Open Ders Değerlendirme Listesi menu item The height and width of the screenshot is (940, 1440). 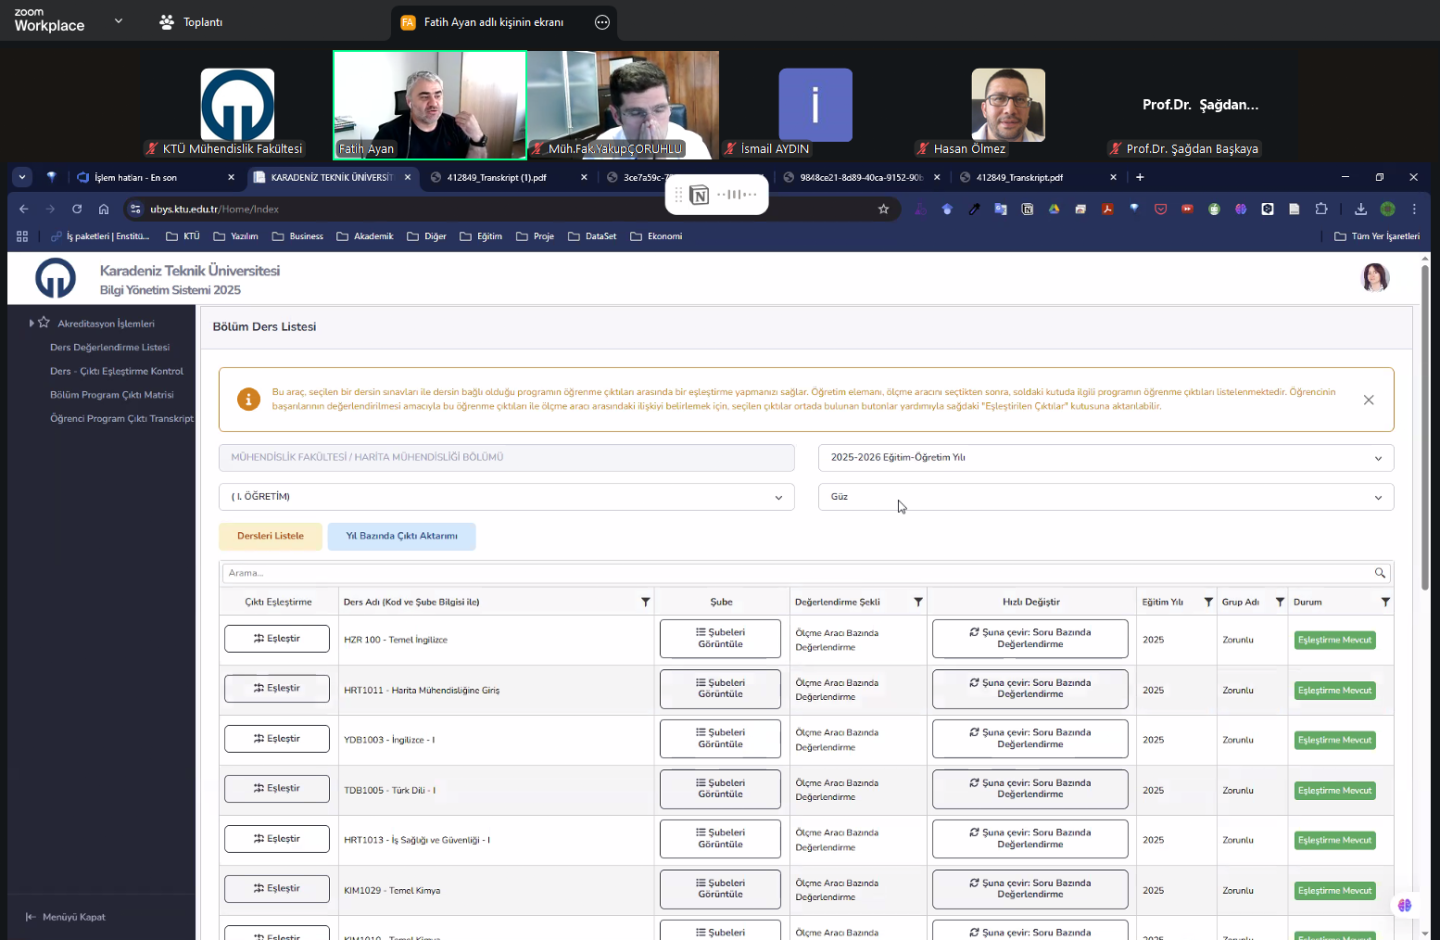(110, 348)
